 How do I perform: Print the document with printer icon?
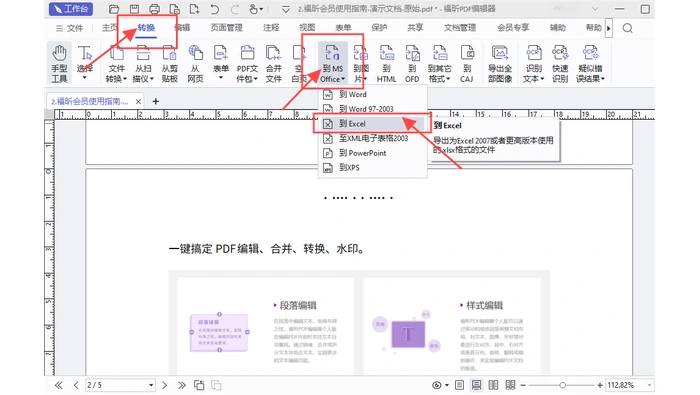click(x=154, y=9)
